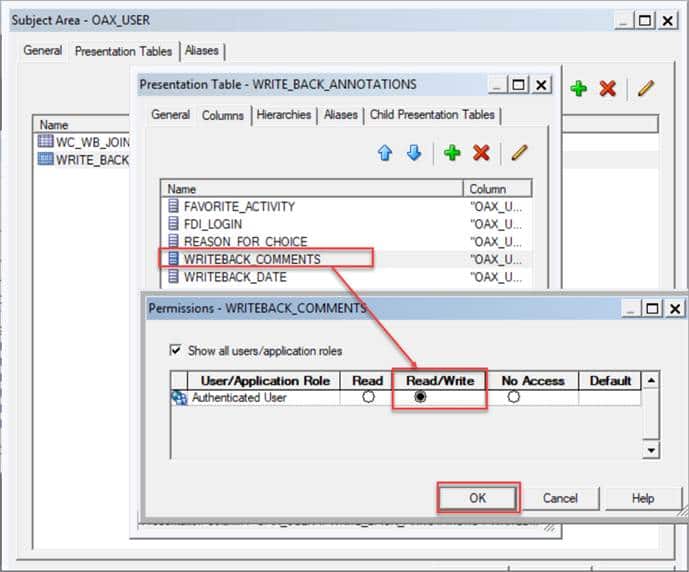Close the Presentation Table window

click(541, 85)
